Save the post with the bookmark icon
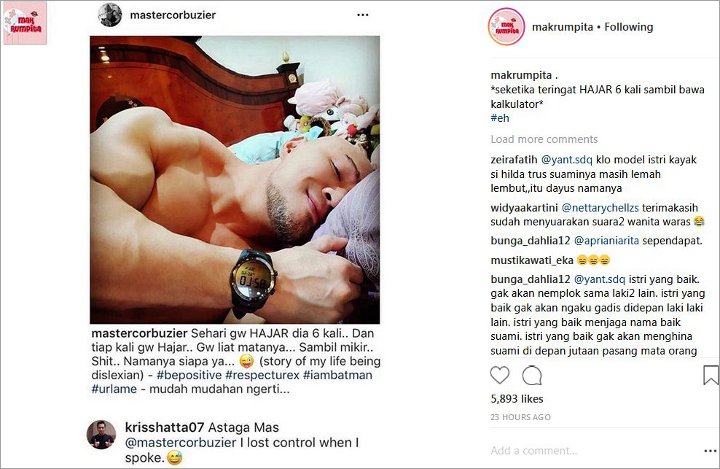 coord(711,375)
